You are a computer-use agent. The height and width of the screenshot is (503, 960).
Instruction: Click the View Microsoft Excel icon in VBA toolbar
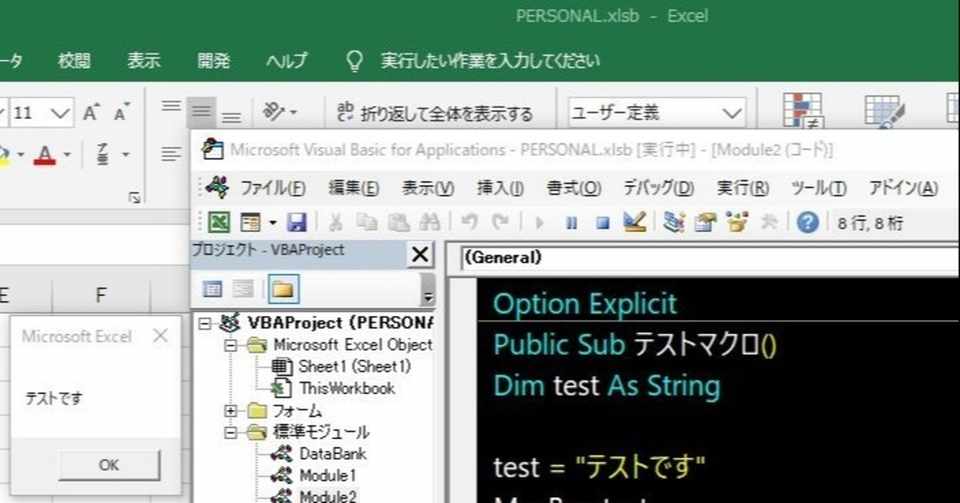pos(219,222)
